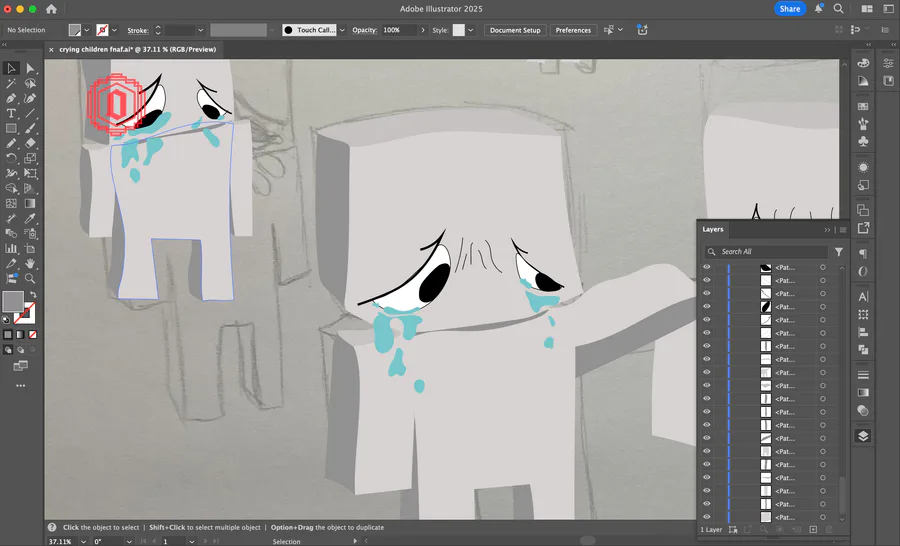Open stroke weight dropdown

click(x=200, y=30)
